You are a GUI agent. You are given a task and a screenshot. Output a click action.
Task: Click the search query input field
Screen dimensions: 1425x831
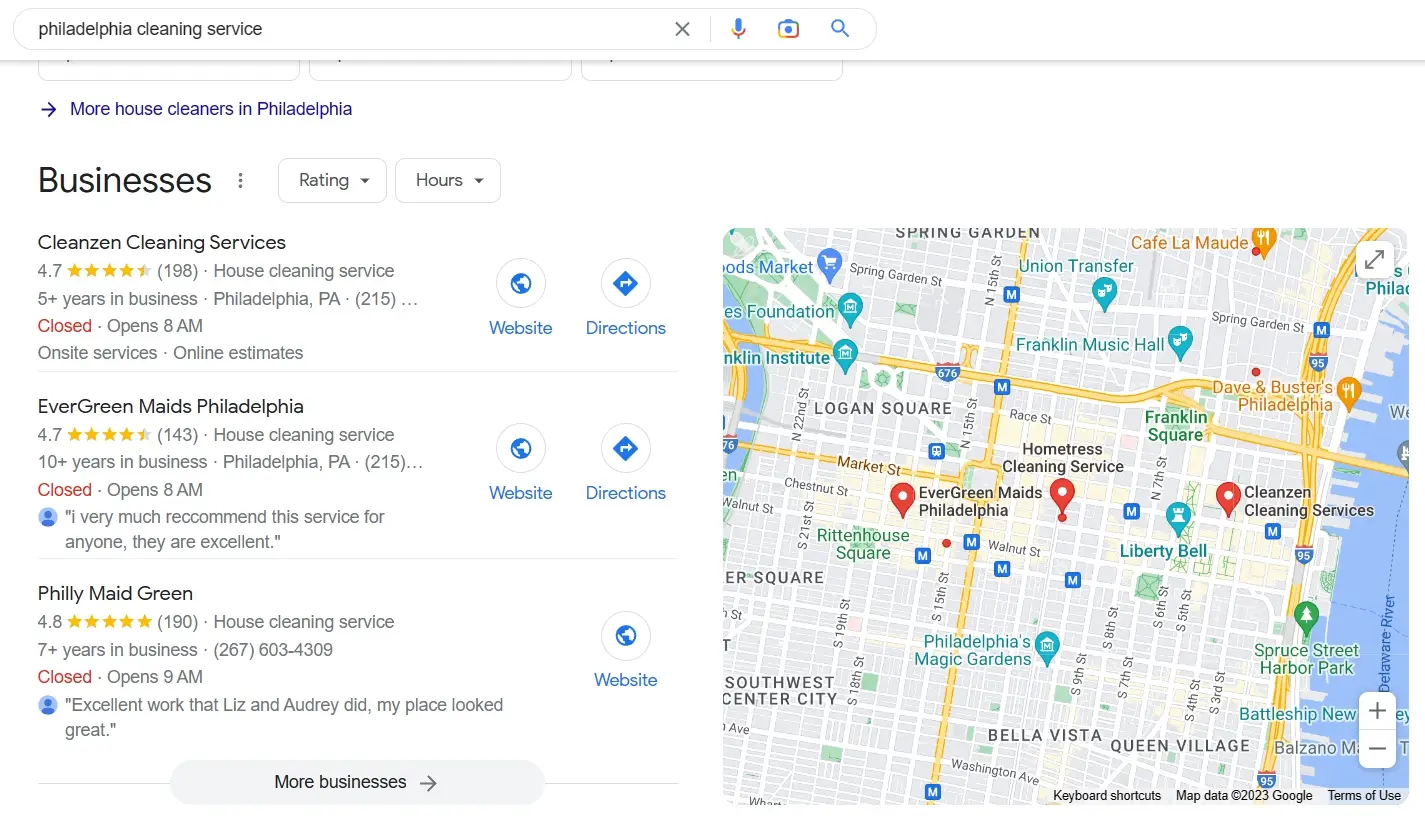click(350, 29)
